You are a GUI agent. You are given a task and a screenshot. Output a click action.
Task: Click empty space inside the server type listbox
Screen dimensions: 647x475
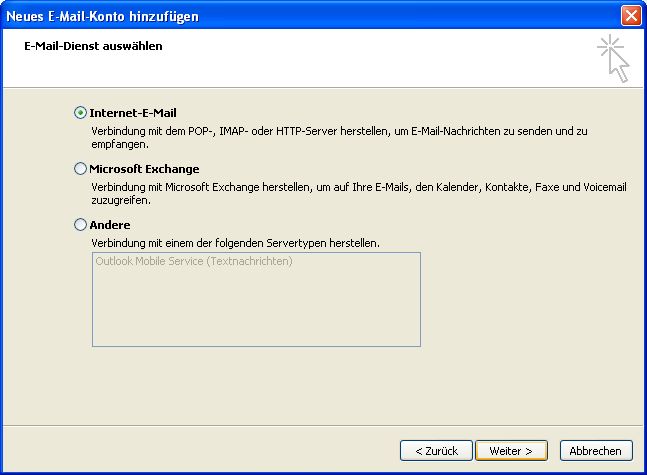click(x=255, y=310)
